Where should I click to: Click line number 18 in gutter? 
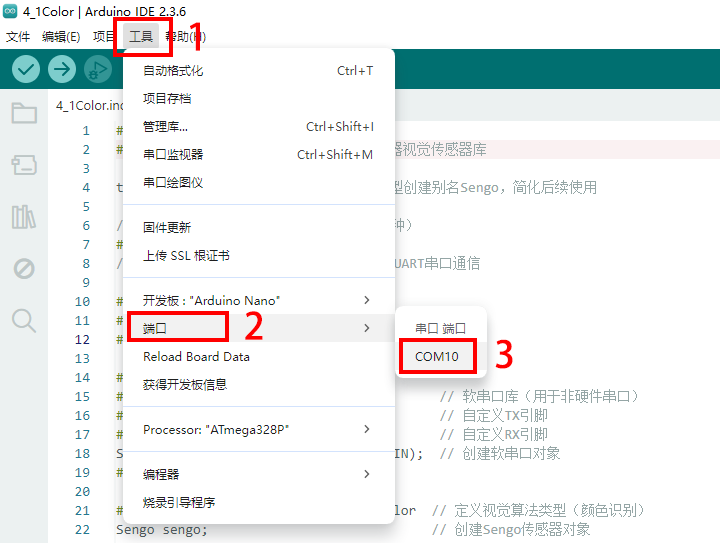82,453
